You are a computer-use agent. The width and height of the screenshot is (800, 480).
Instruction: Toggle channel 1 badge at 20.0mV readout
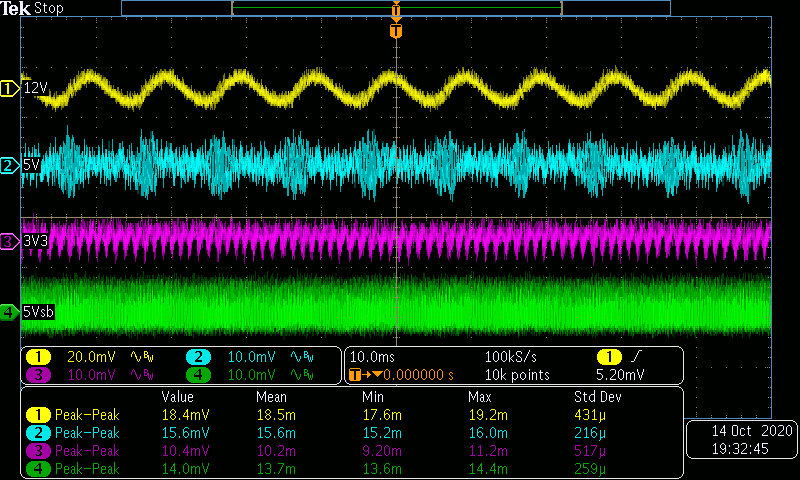(x=38, y=357)
